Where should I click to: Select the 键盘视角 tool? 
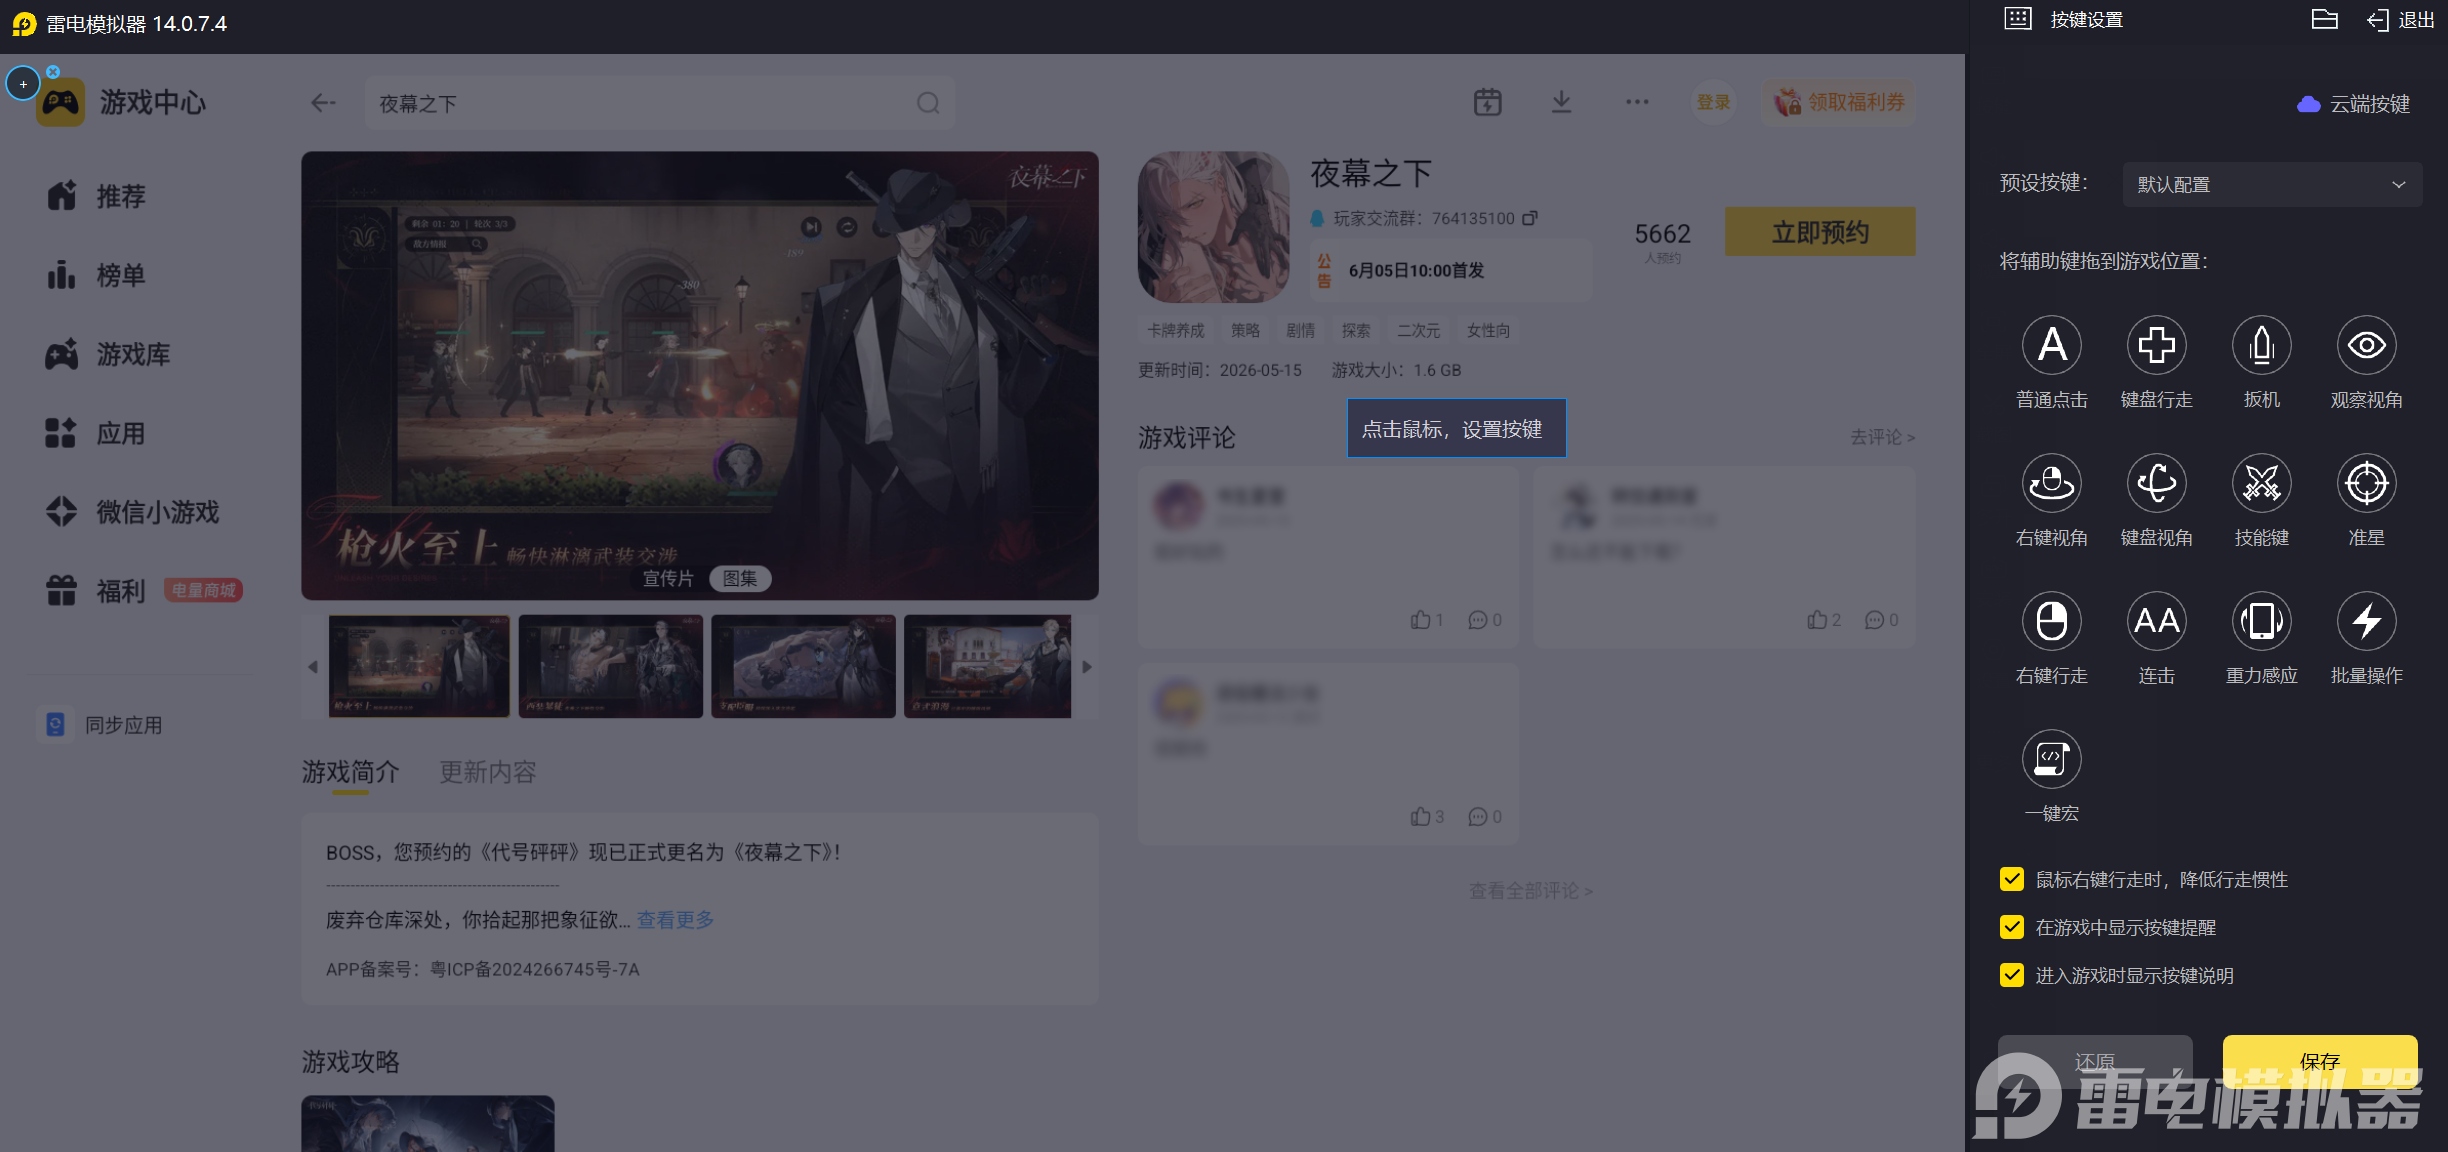tap(2156, 484)
